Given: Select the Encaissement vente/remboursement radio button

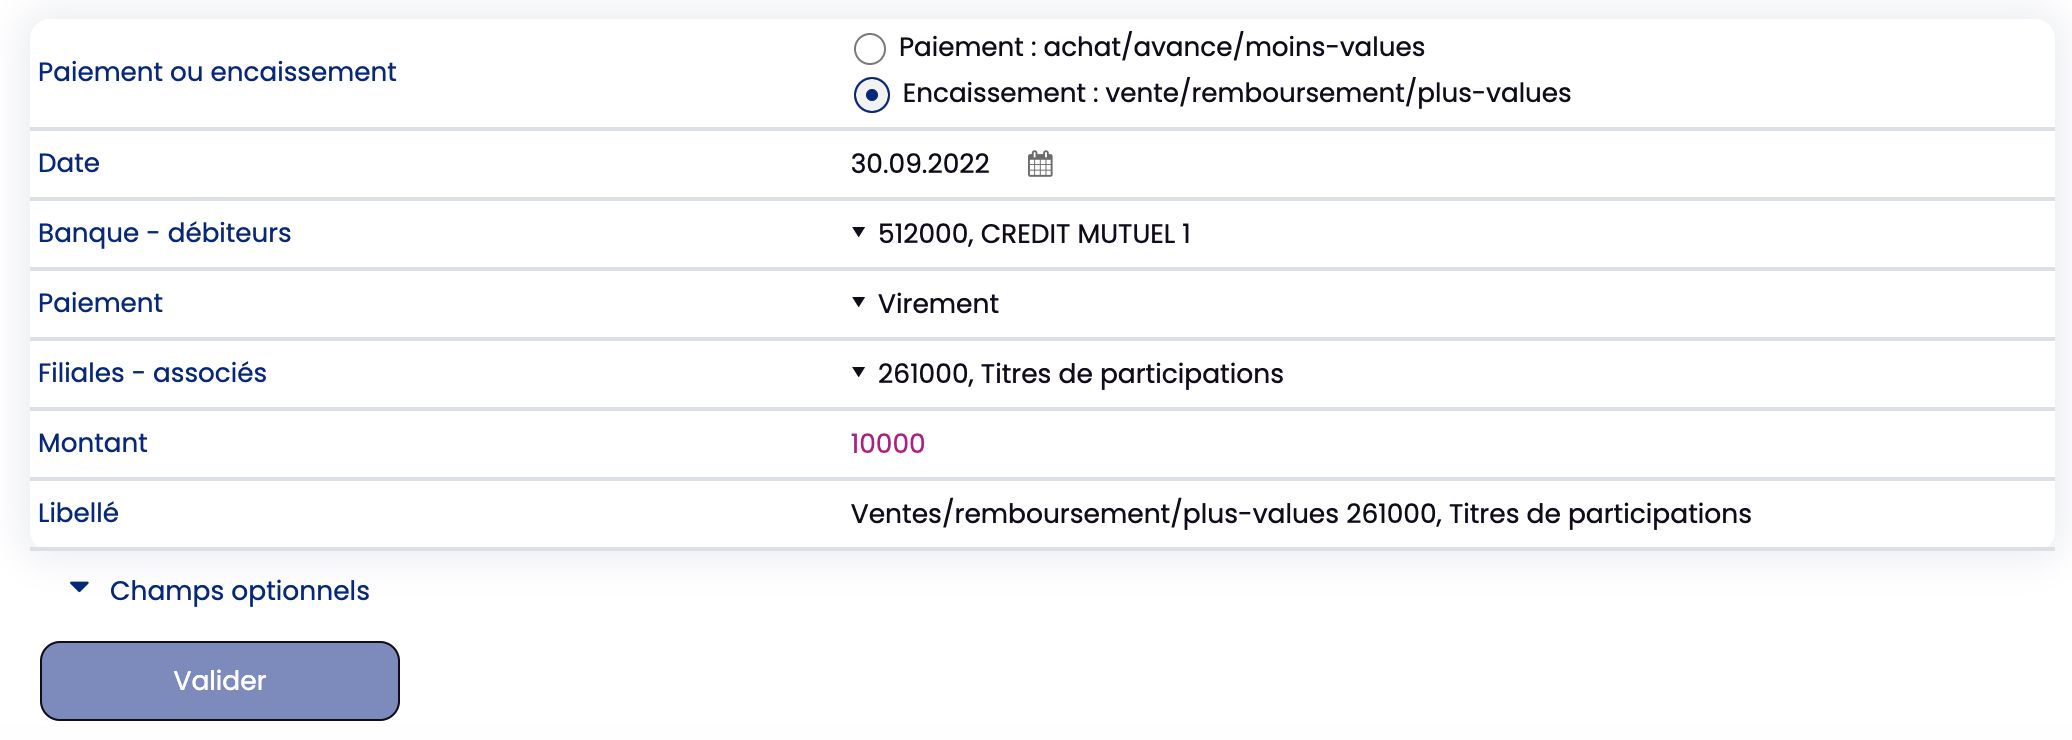Looking at the screenshot, I should point(872,95).
